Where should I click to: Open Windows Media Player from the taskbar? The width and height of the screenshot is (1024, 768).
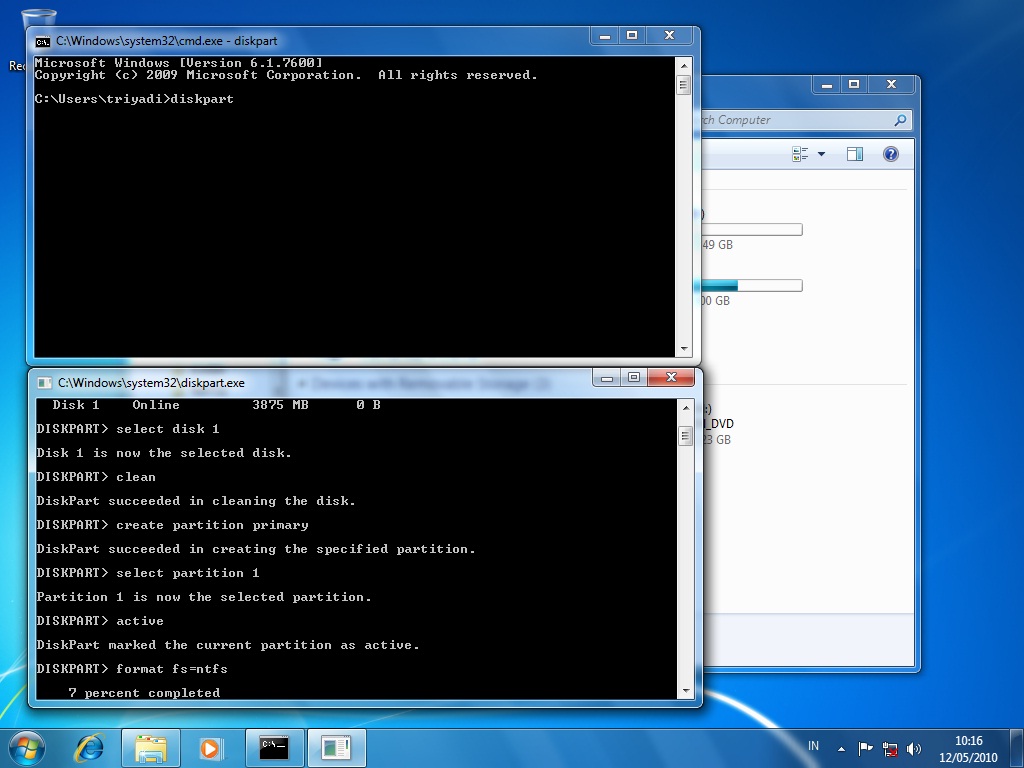[x=210, y=748]
